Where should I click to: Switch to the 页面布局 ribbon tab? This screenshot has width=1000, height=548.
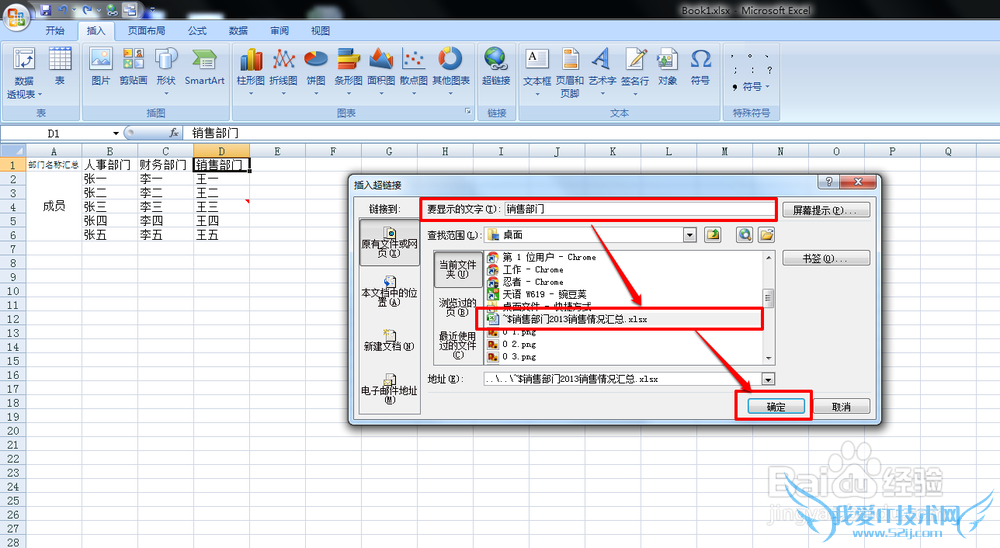[147, 31]
